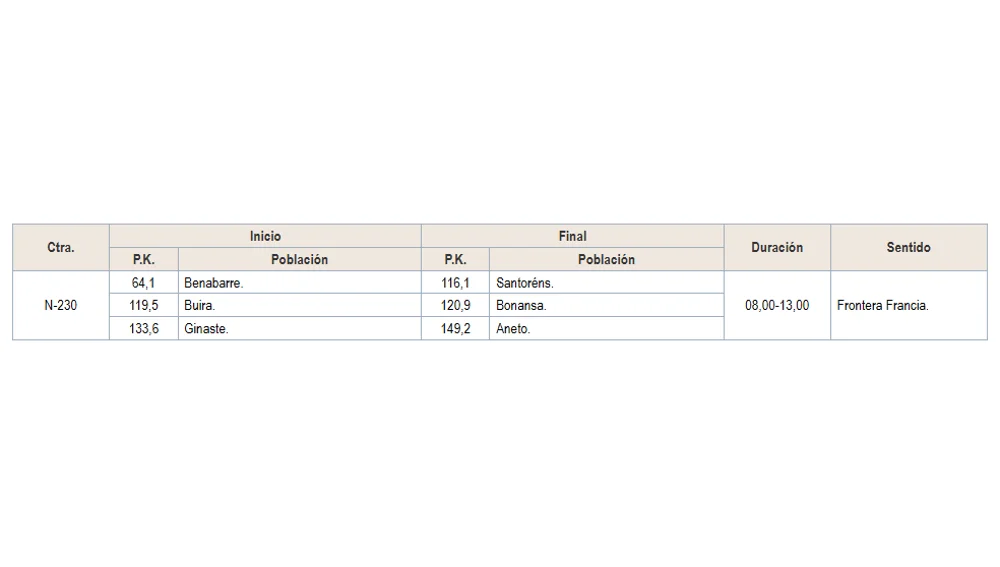Viewport: 1000px width, 567px height.
Task: Click the 119,5 kilometer point cell
Action: pos(144,306)
